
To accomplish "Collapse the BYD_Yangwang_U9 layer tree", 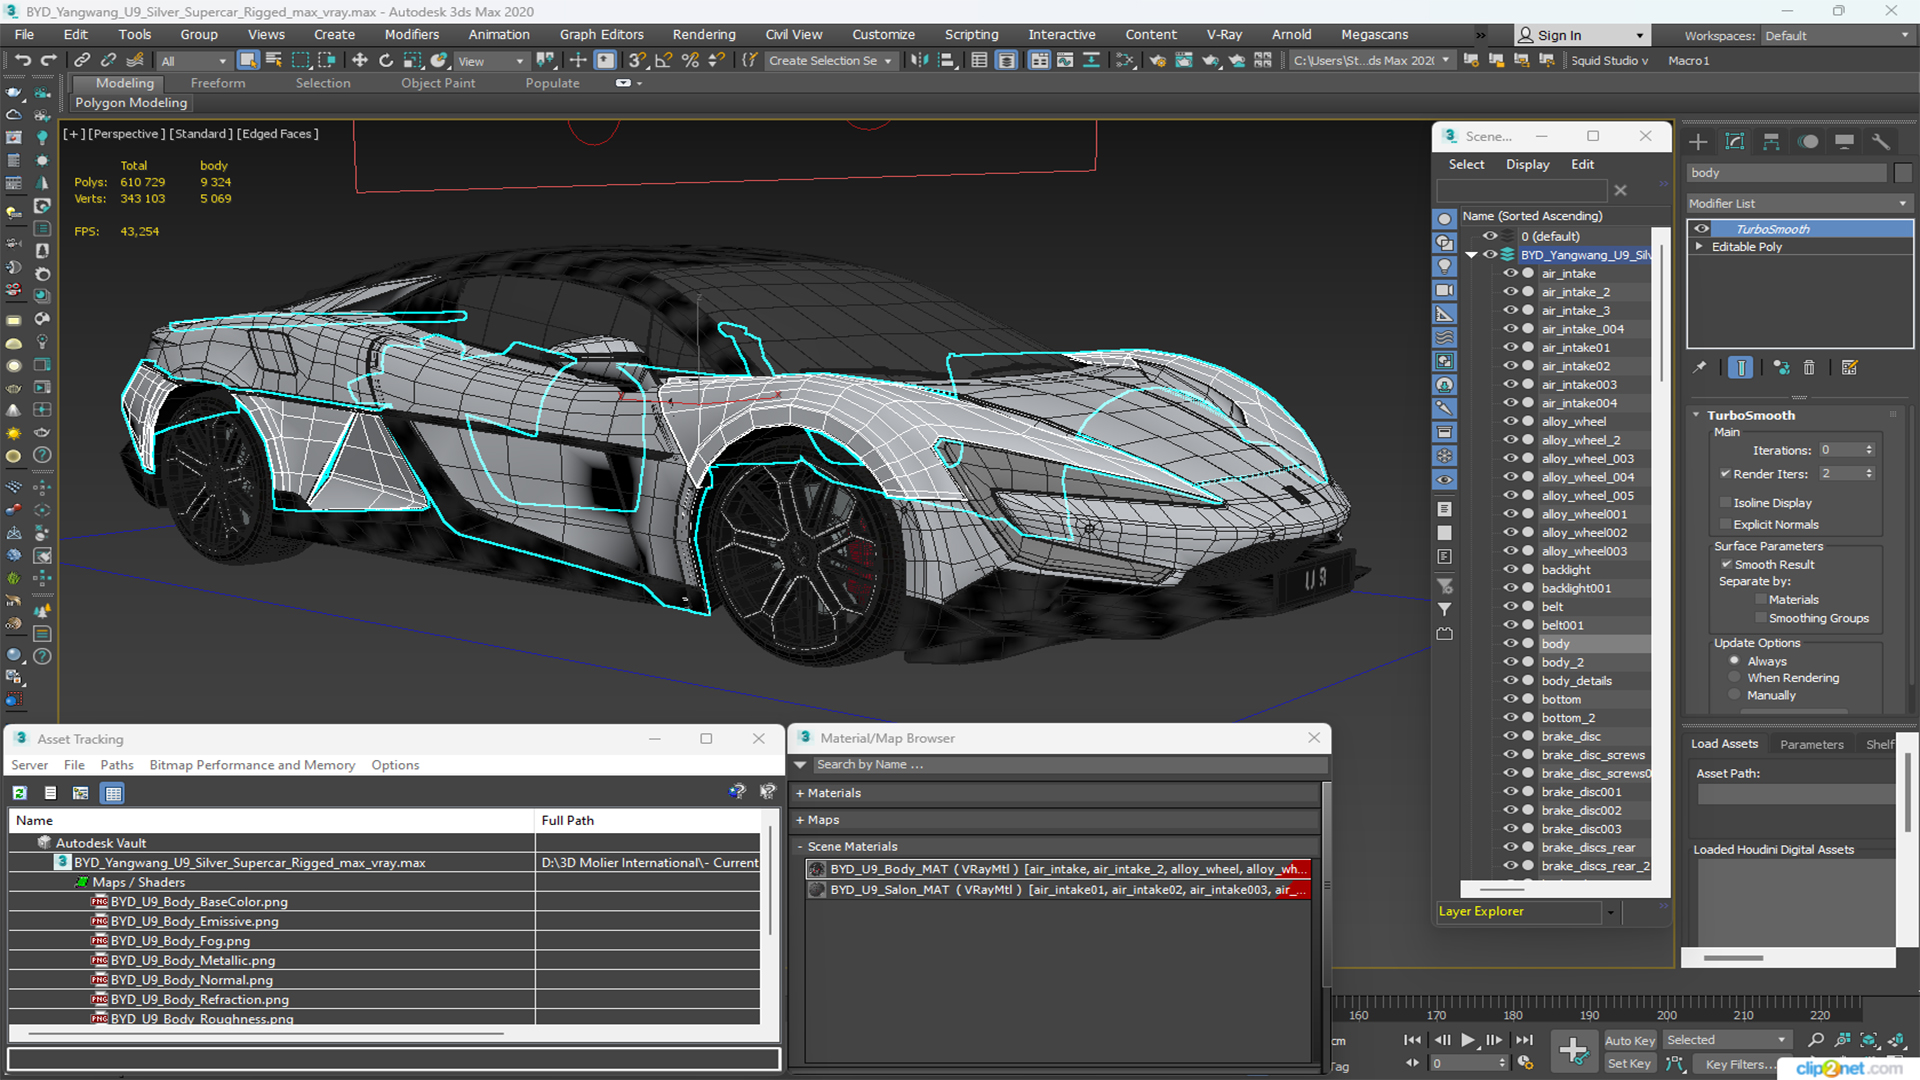I will coord(1472,255).
